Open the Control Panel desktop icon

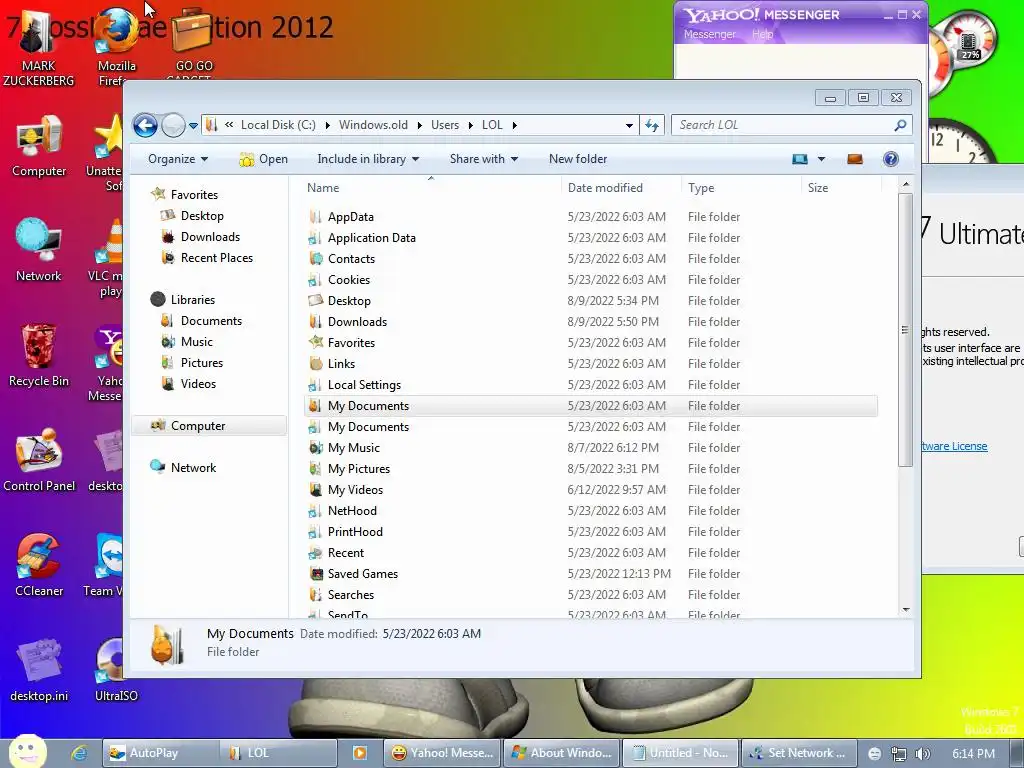click(x=39, y=460)
